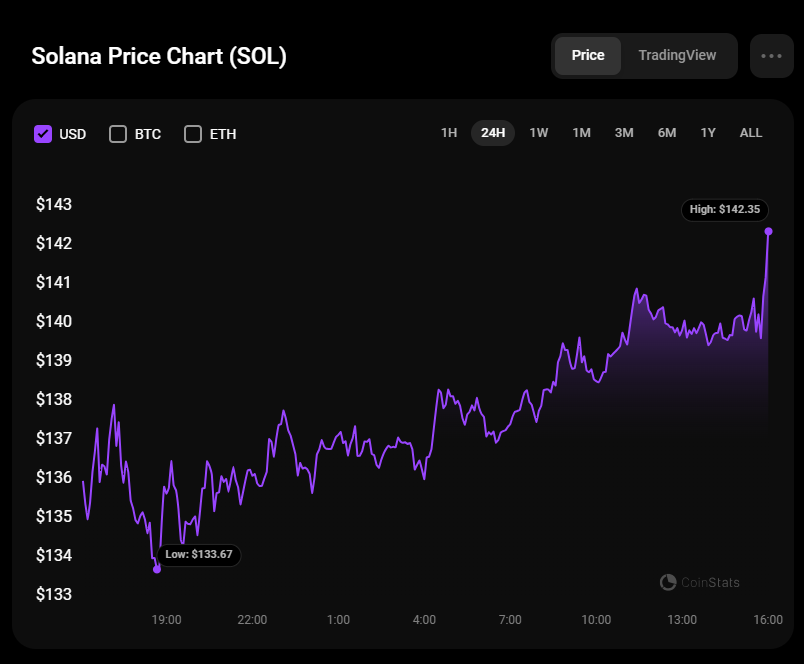
Task: Select the 1W time range
Action: point(539,133)
